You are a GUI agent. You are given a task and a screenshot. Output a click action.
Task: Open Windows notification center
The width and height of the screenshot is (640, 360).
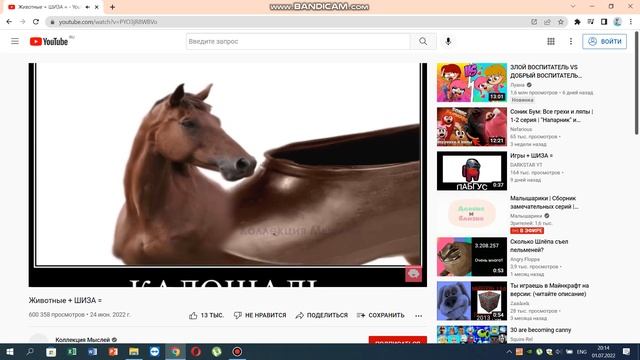[627, 352]
